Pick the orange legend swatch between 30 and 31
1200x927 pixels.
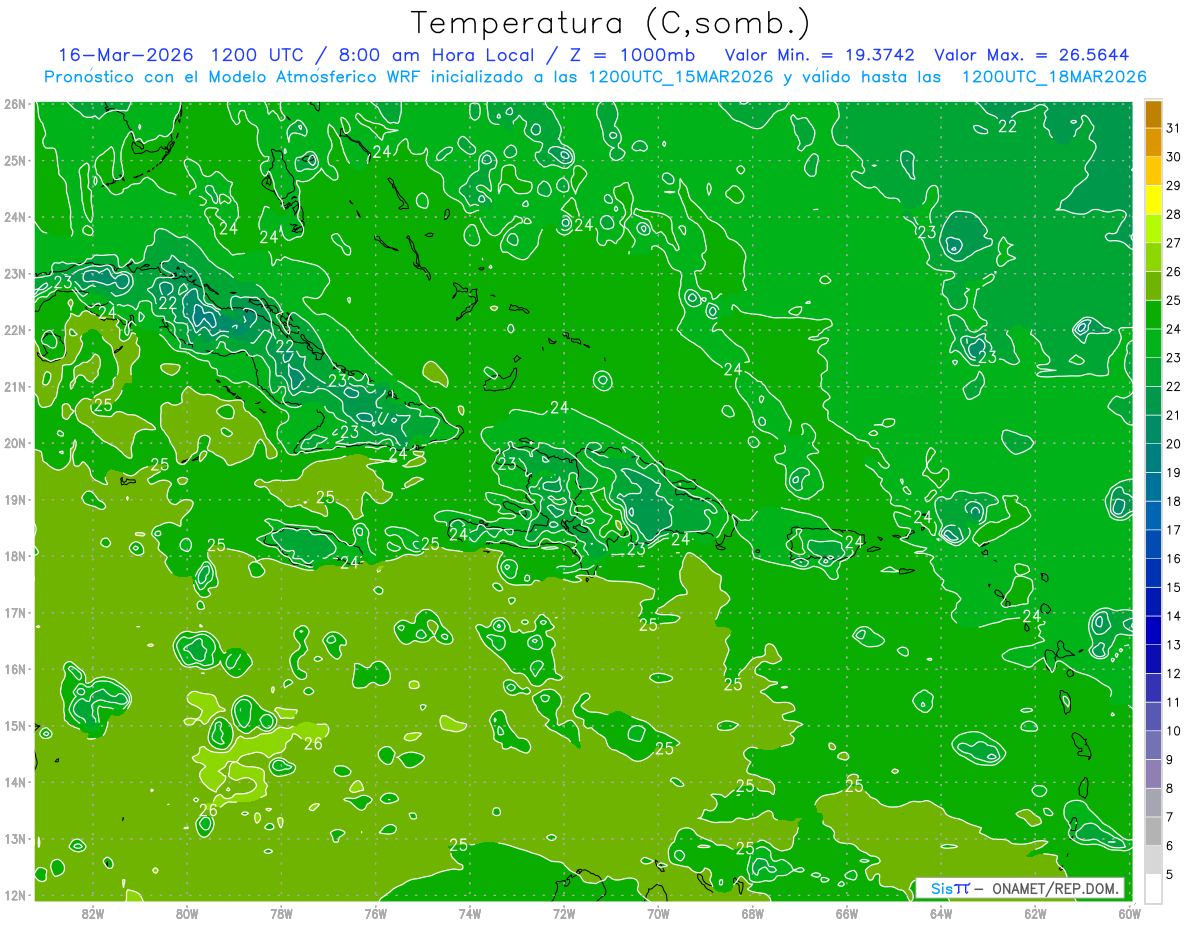tap(1153, 143)
